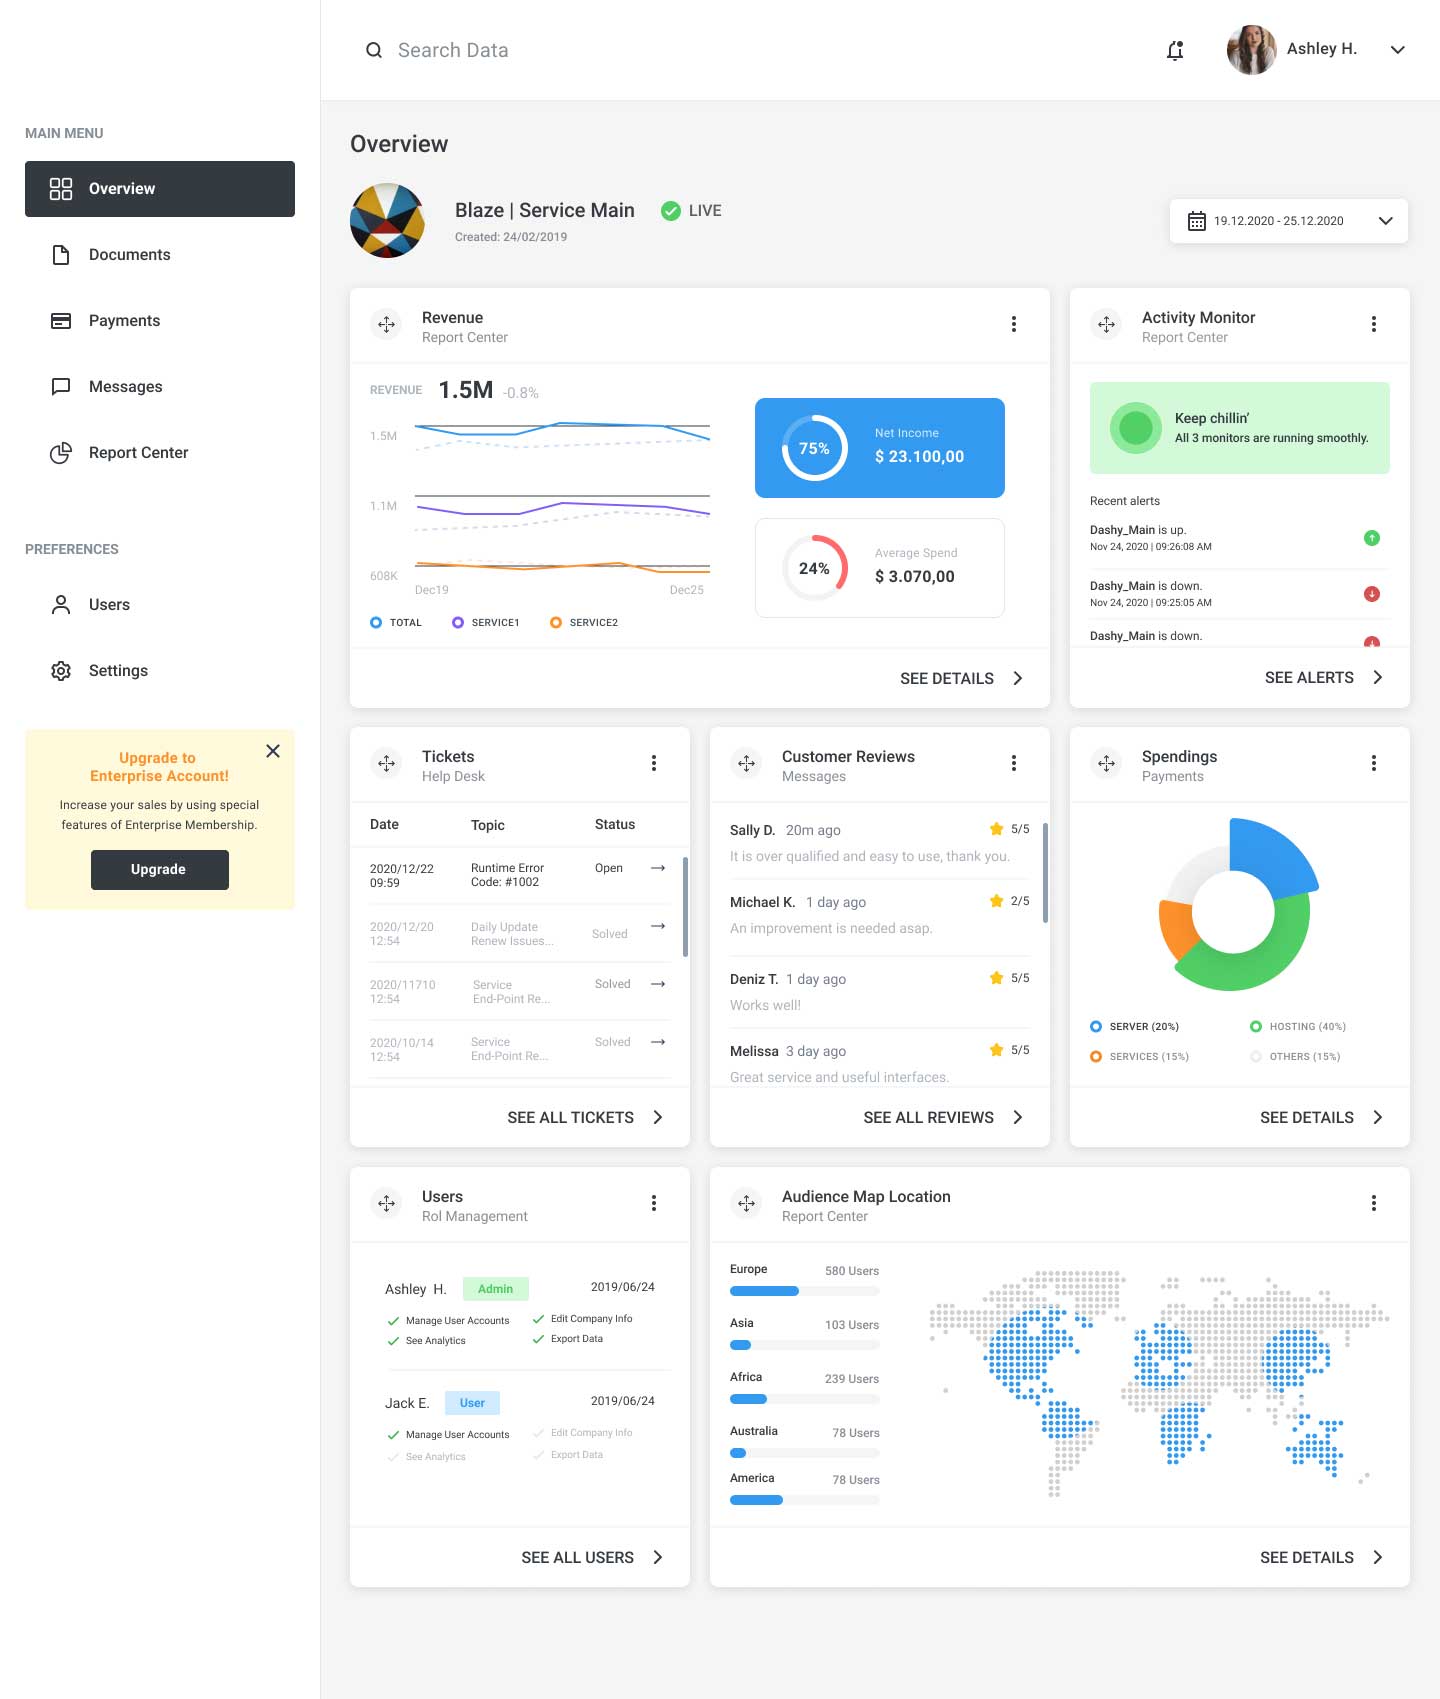This screenshot has height=1699, width=1440.
Task: Click the drag icon on Tickets card
Action: pyautogui.click(x=386, y=763)
